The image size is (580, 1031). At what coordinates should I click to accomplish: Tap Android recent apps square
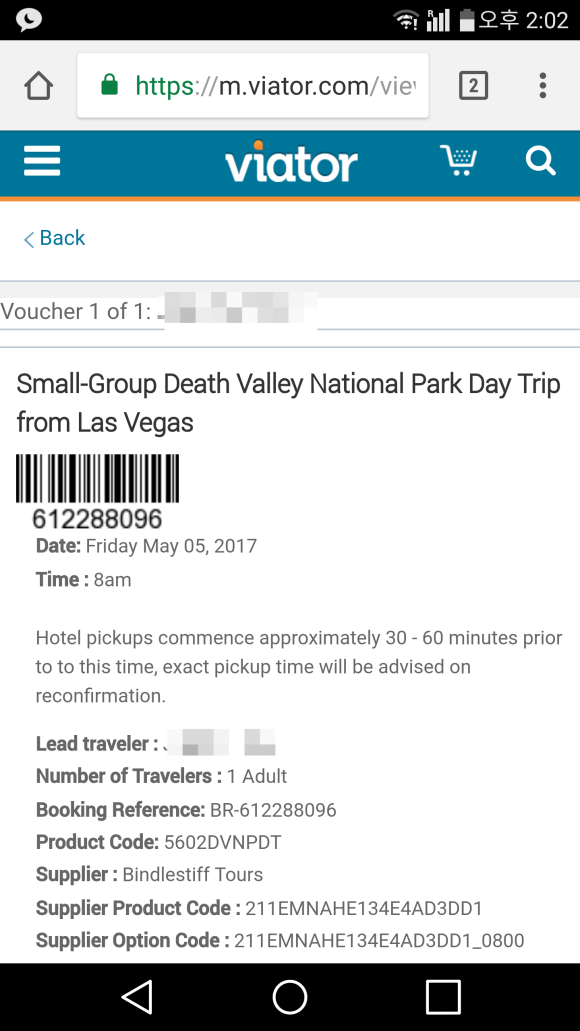click(443, 997)
